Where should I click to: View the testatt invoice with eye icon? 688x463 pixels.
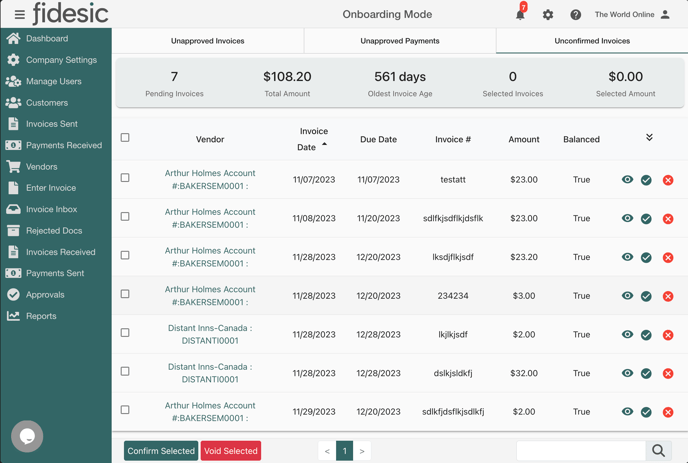coord(627,179)
